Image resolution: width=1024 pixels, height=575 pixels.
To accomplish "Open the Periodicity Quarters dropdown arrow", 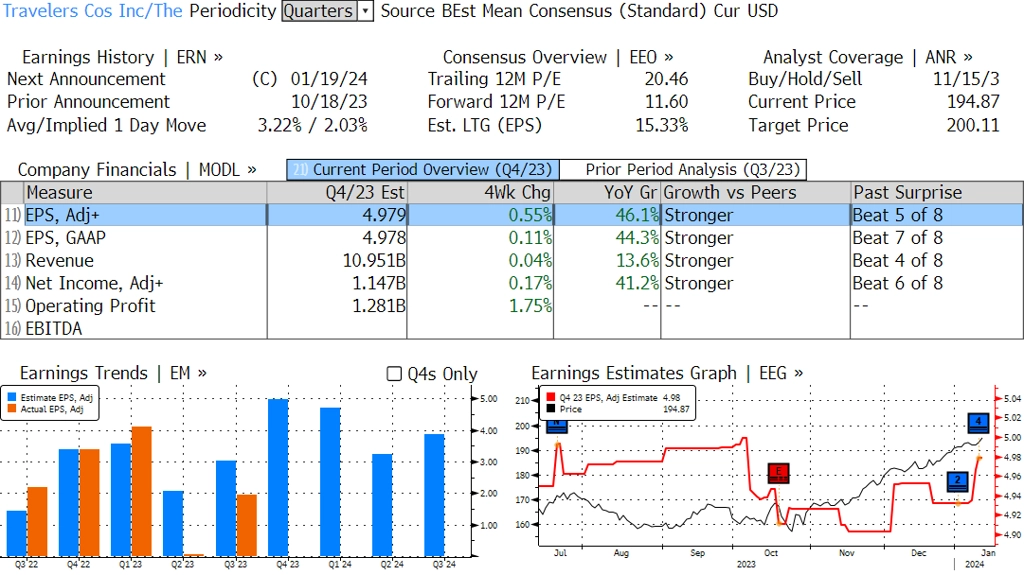I will pos(366,11).
